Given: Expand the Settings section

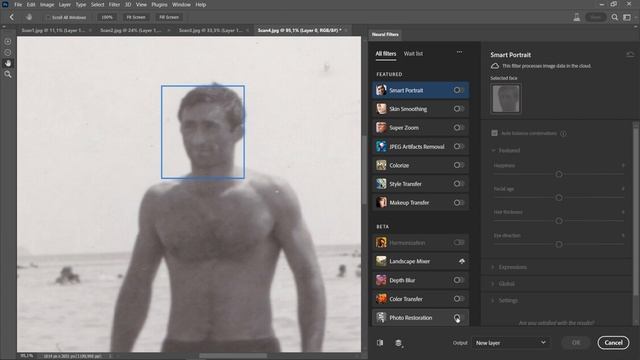Looking at the screenshot, I should 493,301.
